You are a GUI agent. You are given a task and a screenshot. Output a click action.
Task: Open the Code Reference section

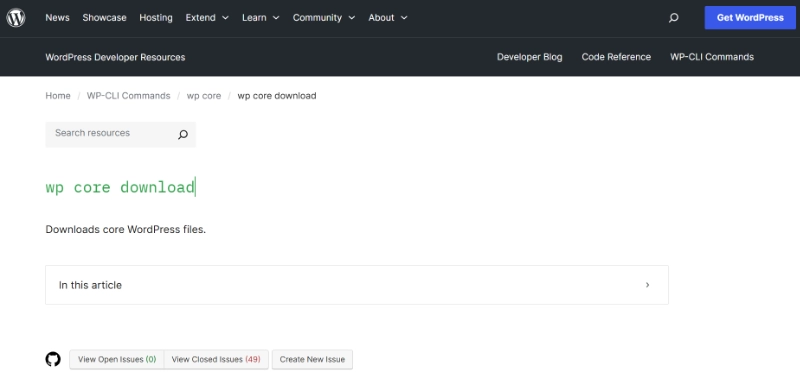pyautogui.click(x=616, y=57)
